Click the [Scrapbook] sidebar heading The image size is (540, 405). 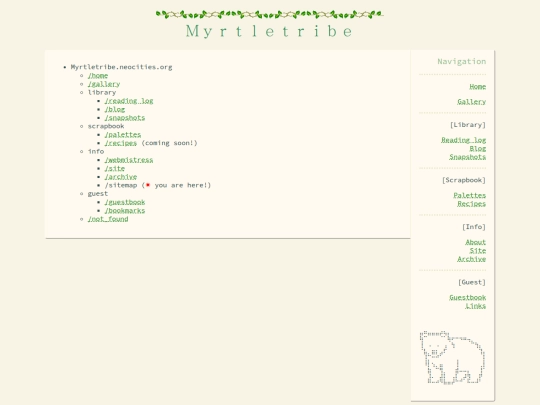coord(464,180)
